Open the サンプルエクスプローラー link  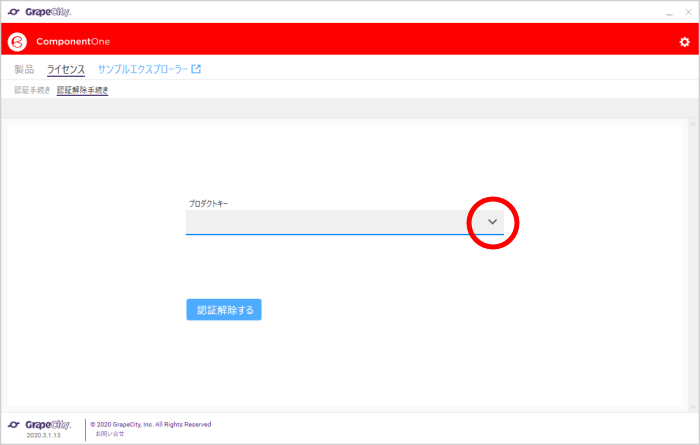pyautogui.click(x=143, y=69)
